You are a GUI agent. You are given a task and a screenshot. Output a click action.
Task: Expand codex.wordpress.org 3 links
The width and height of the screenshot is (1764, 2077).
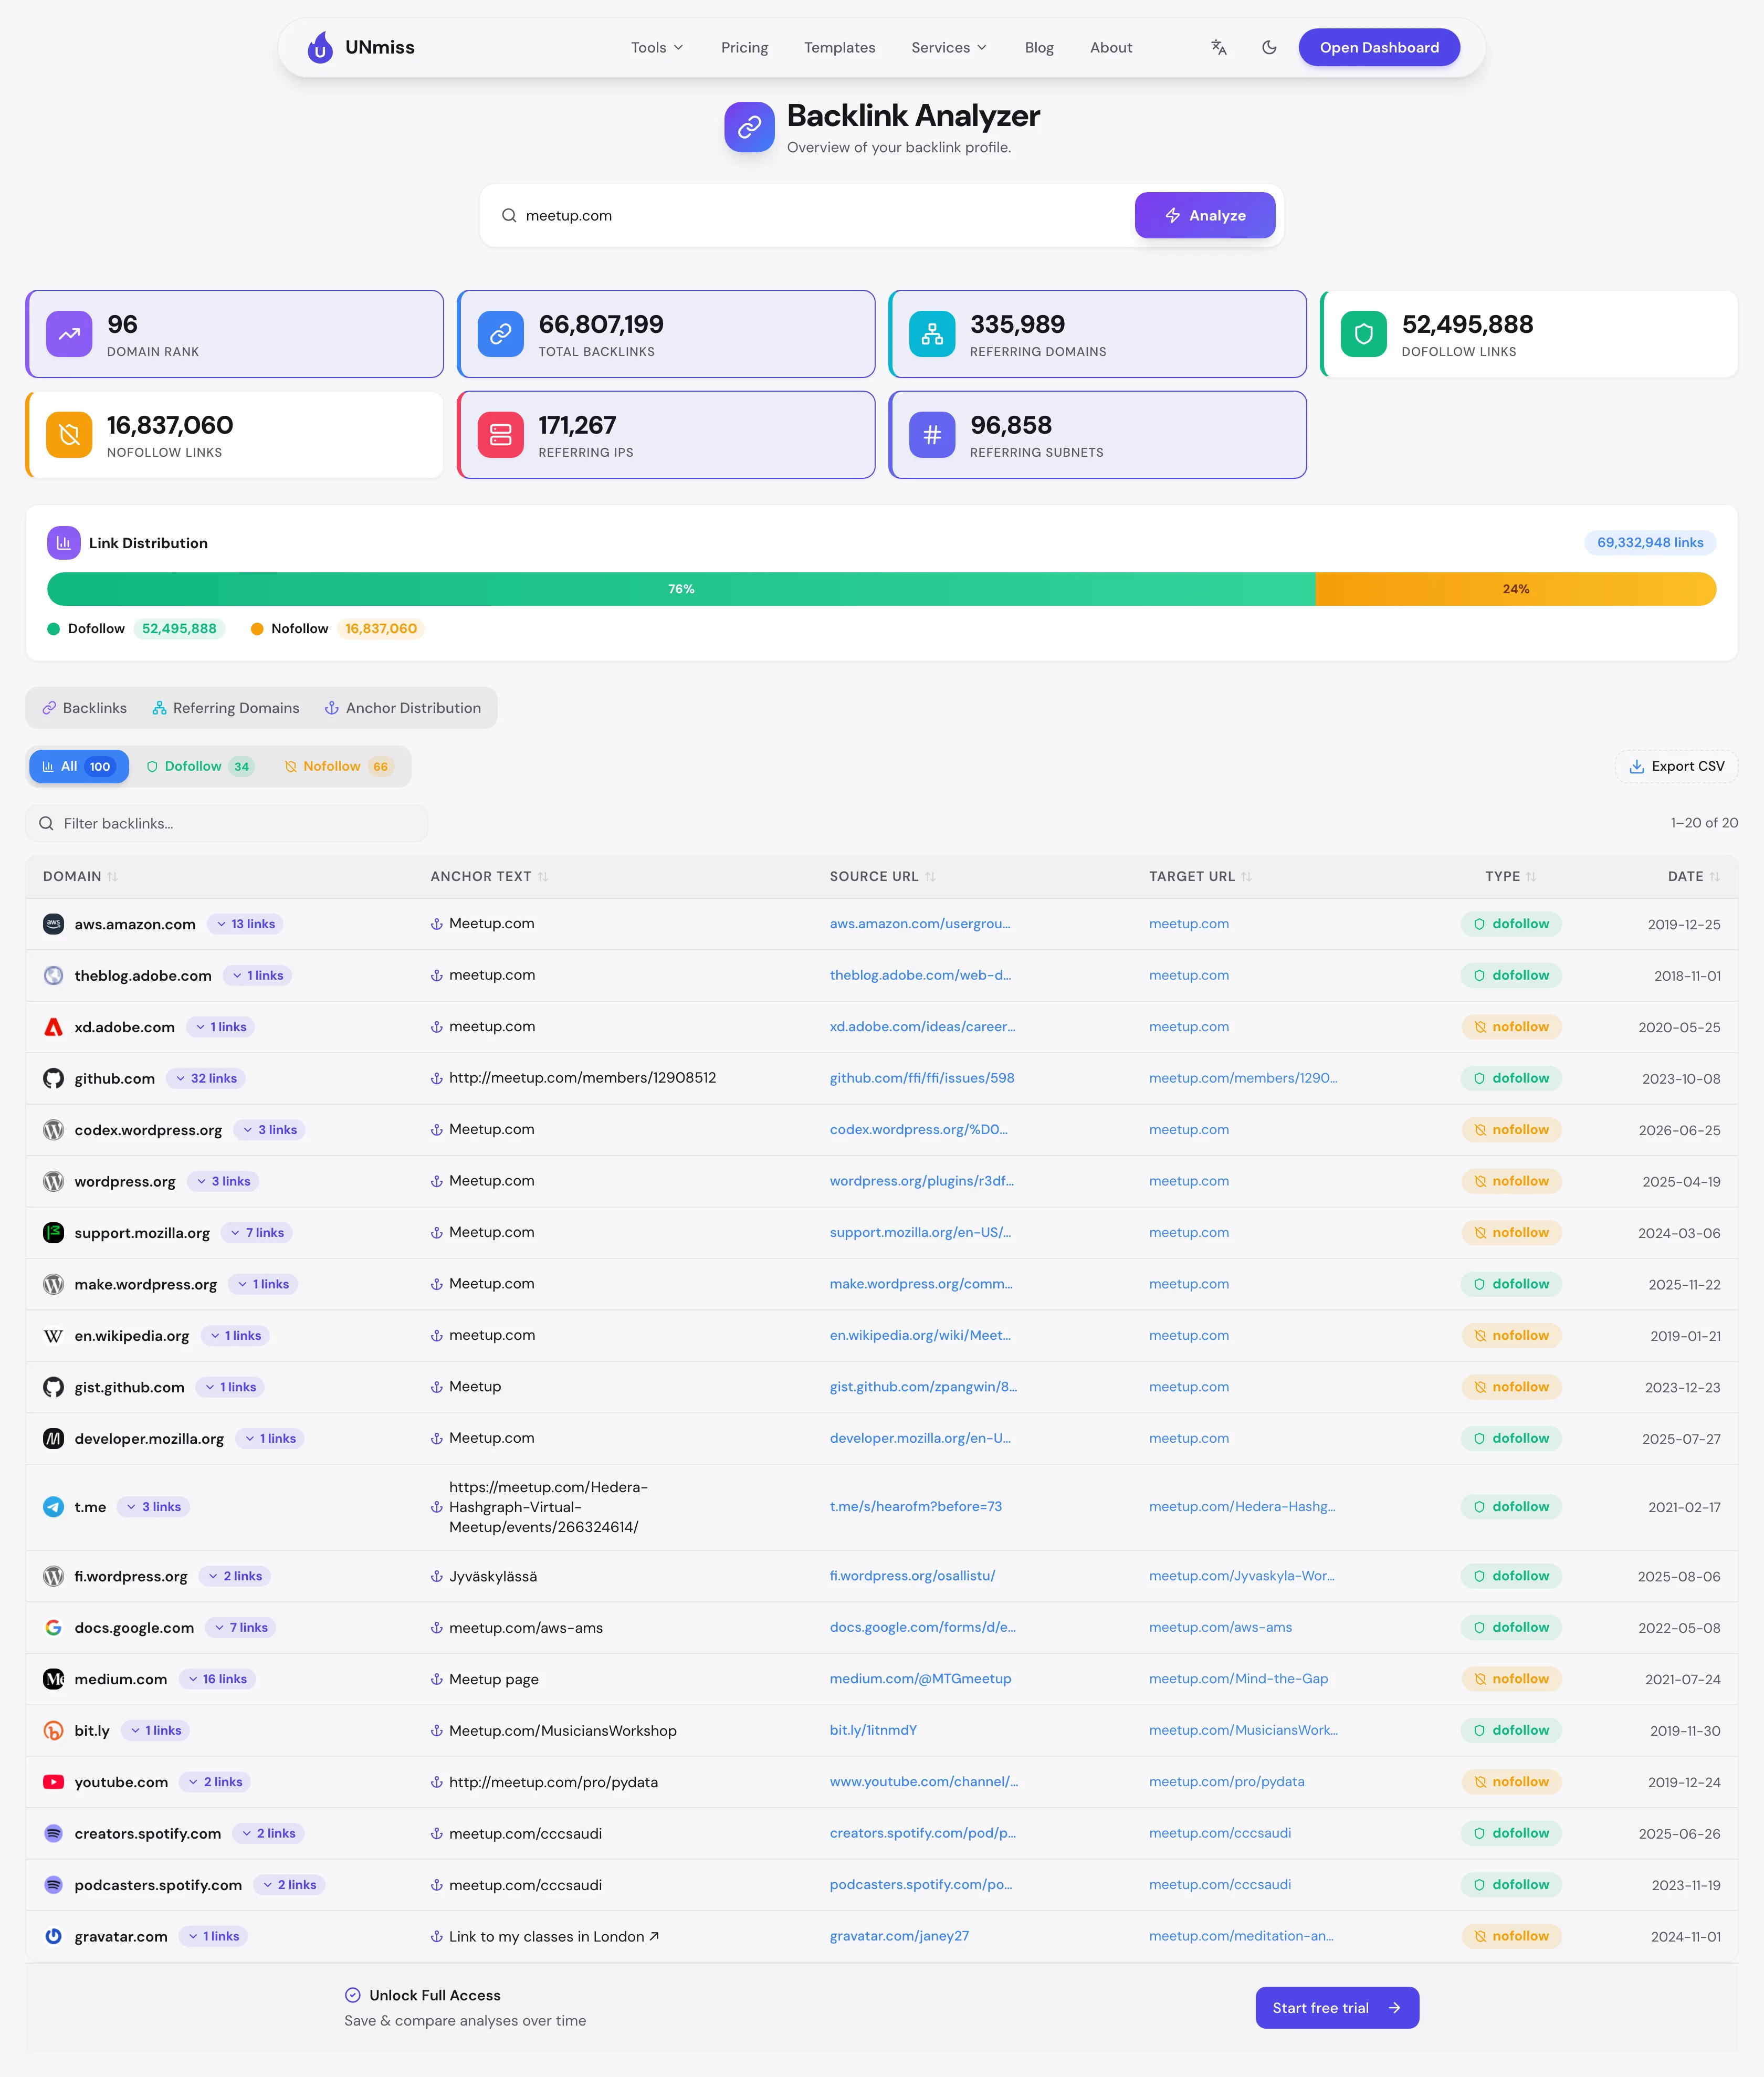point(269,1130)
